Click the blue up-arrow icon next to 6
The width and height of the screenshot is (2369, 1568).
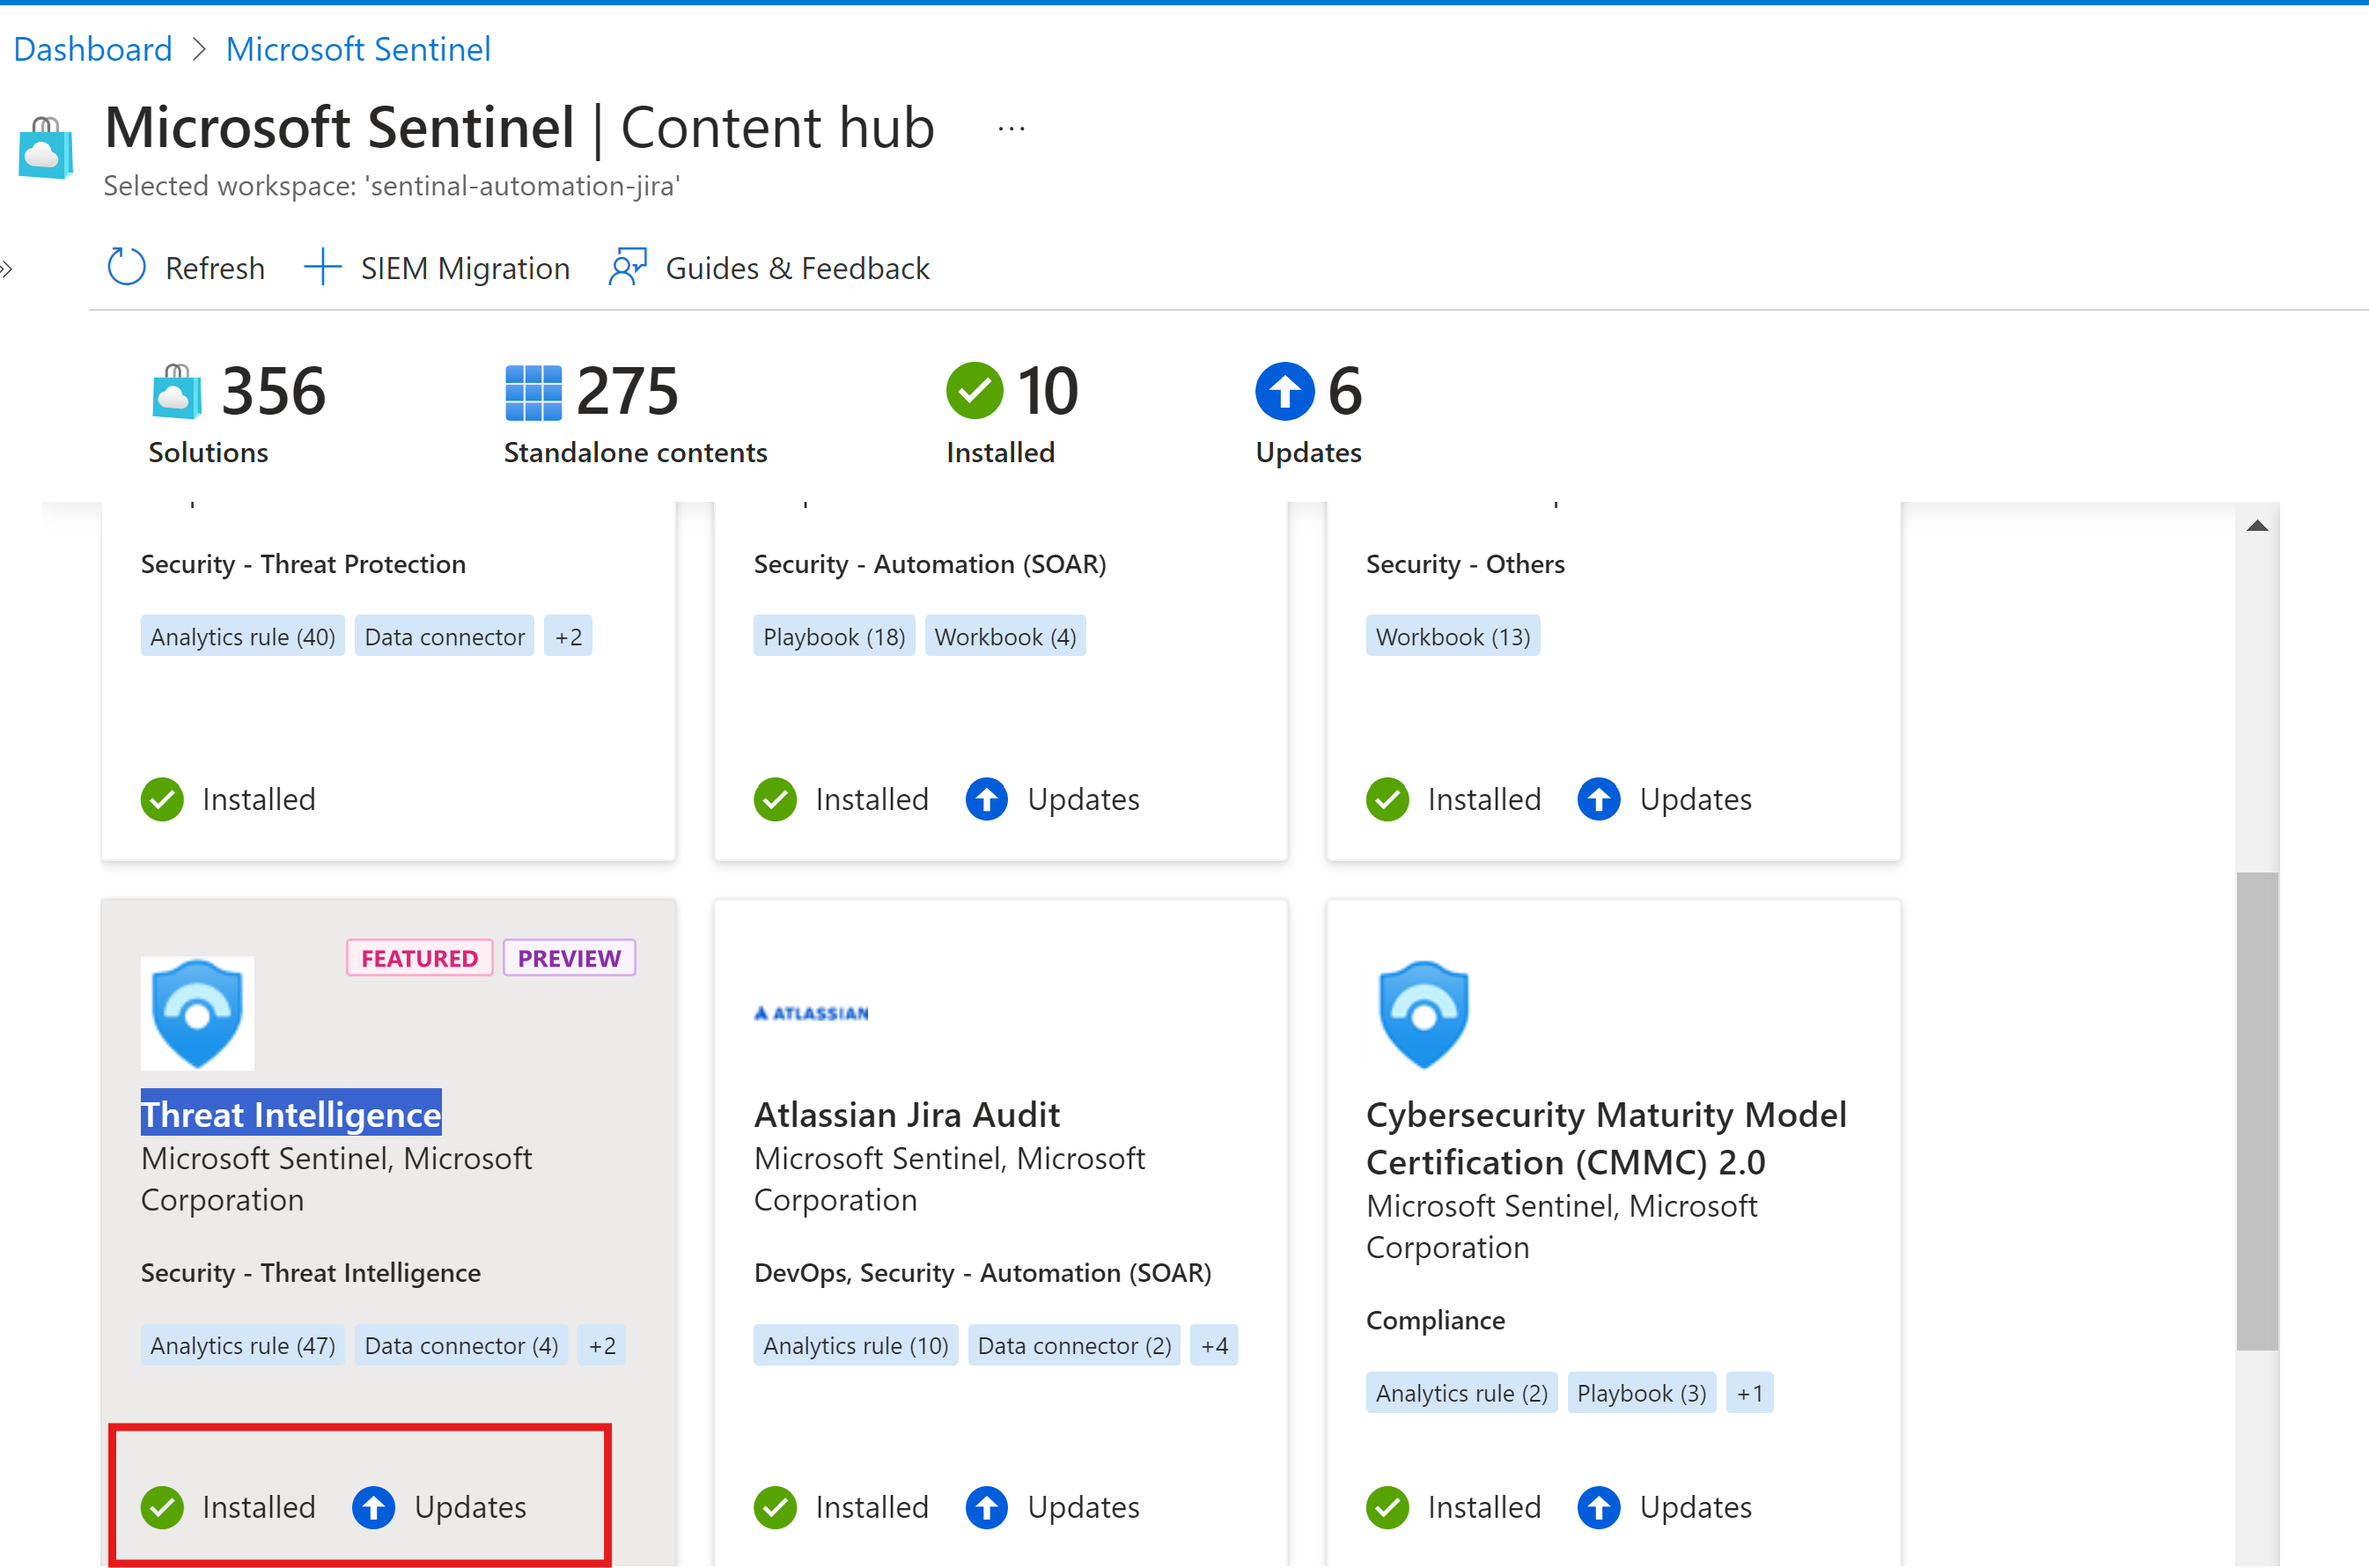(1284, 391)
